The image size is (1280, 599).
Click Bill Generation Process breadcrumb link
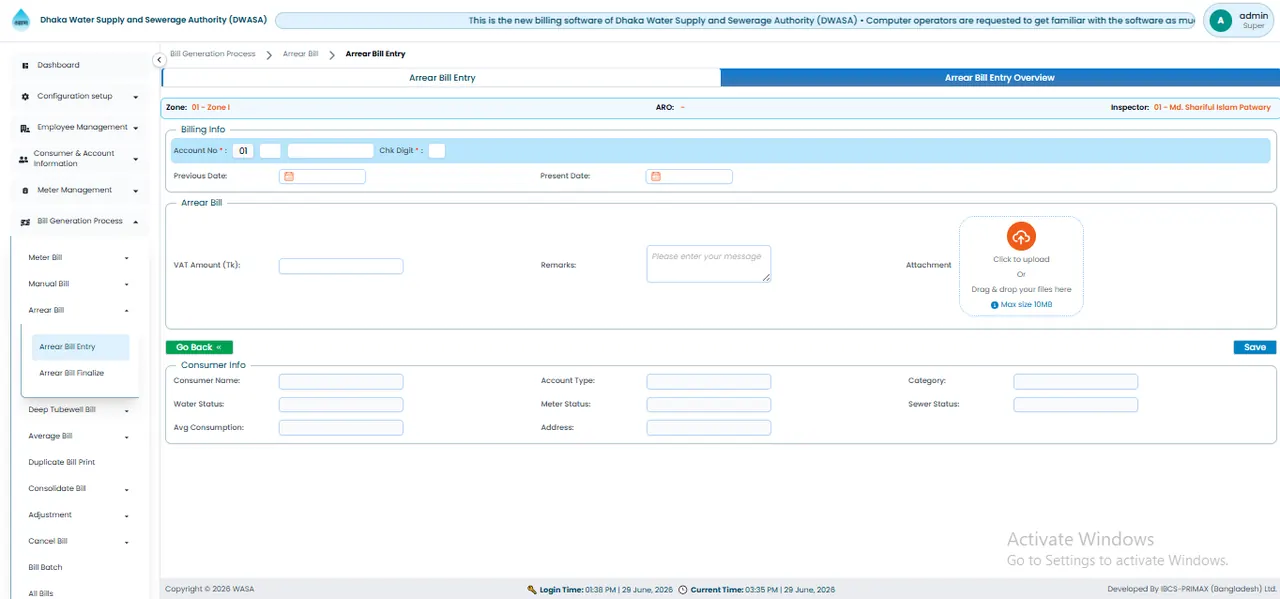point(213,54)
